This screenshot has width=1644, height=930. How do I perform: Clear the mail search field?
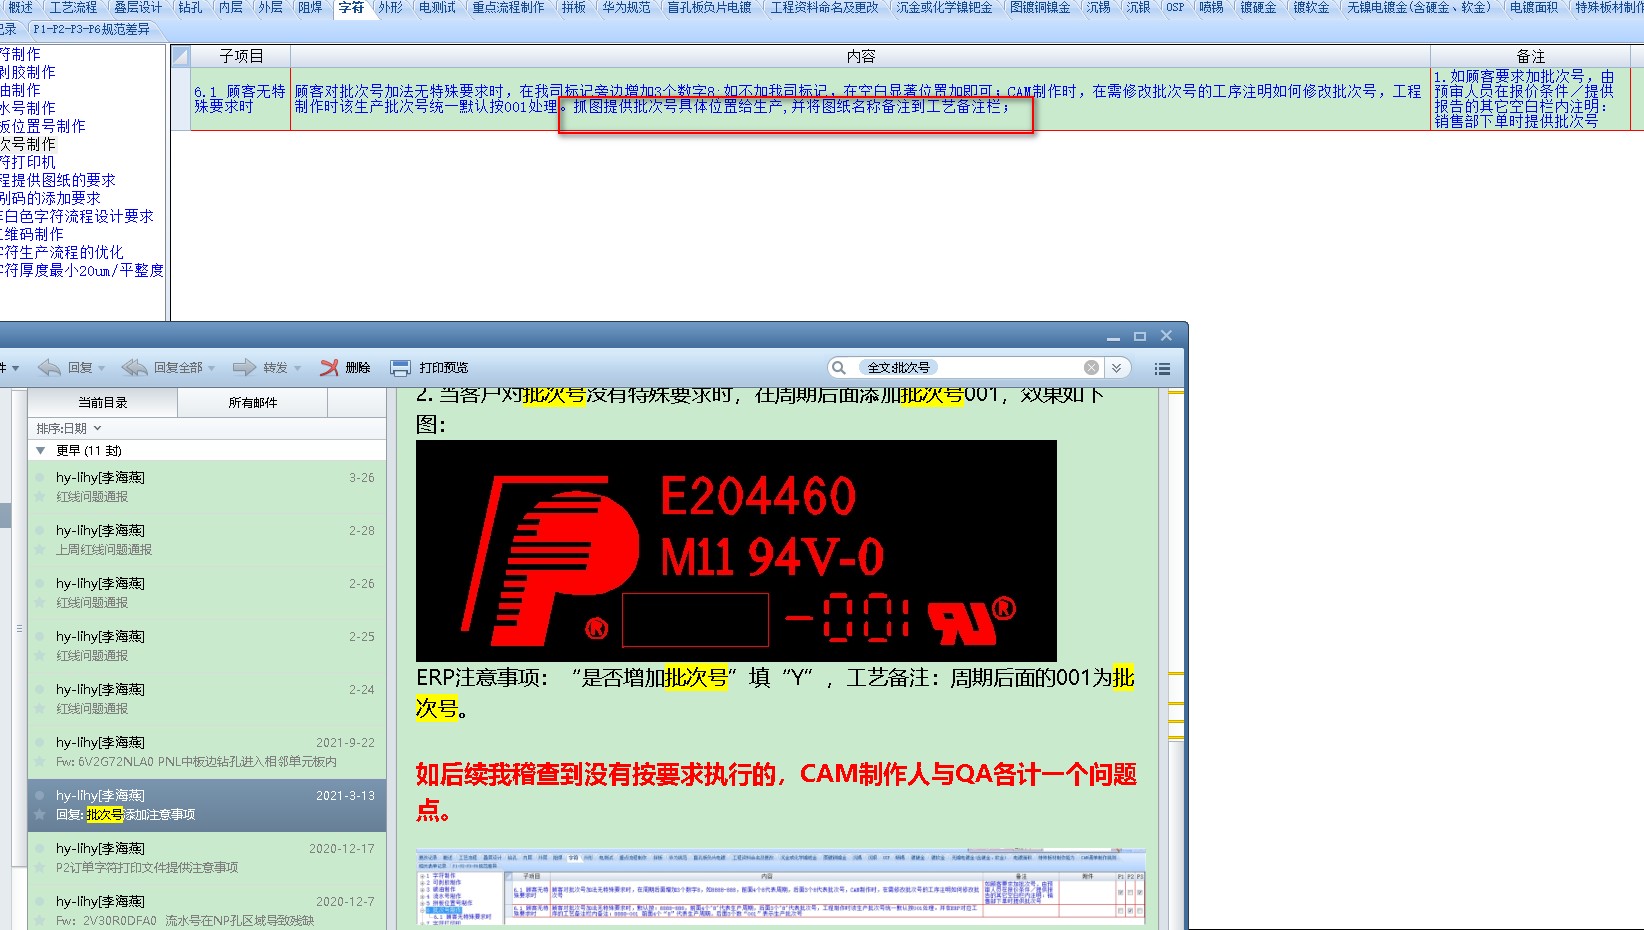[1091, 368]
